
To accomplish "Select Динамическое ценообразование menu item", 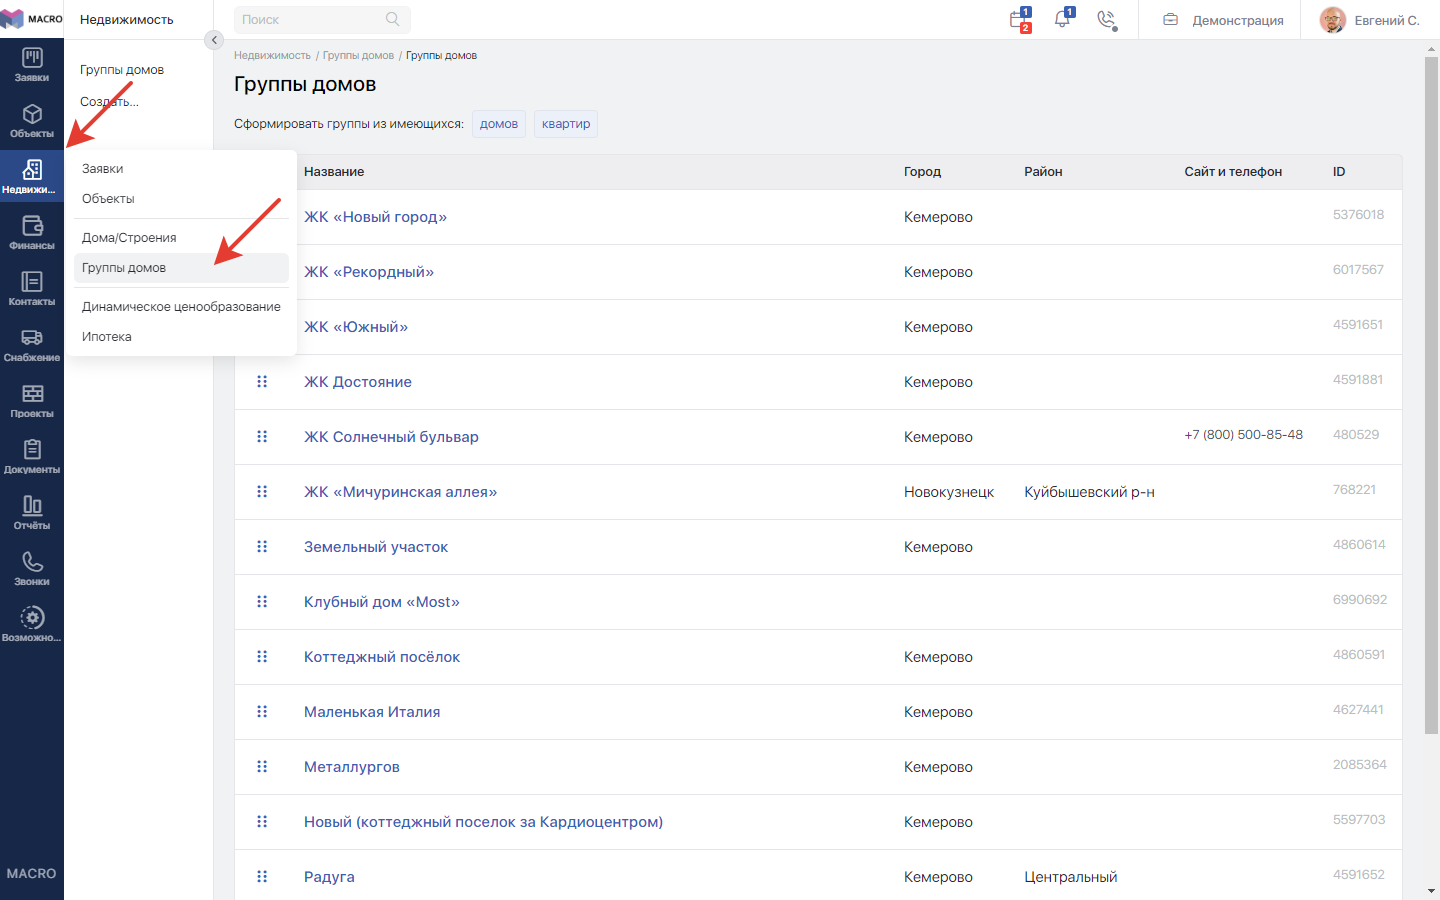I will (x=181, y=307).
